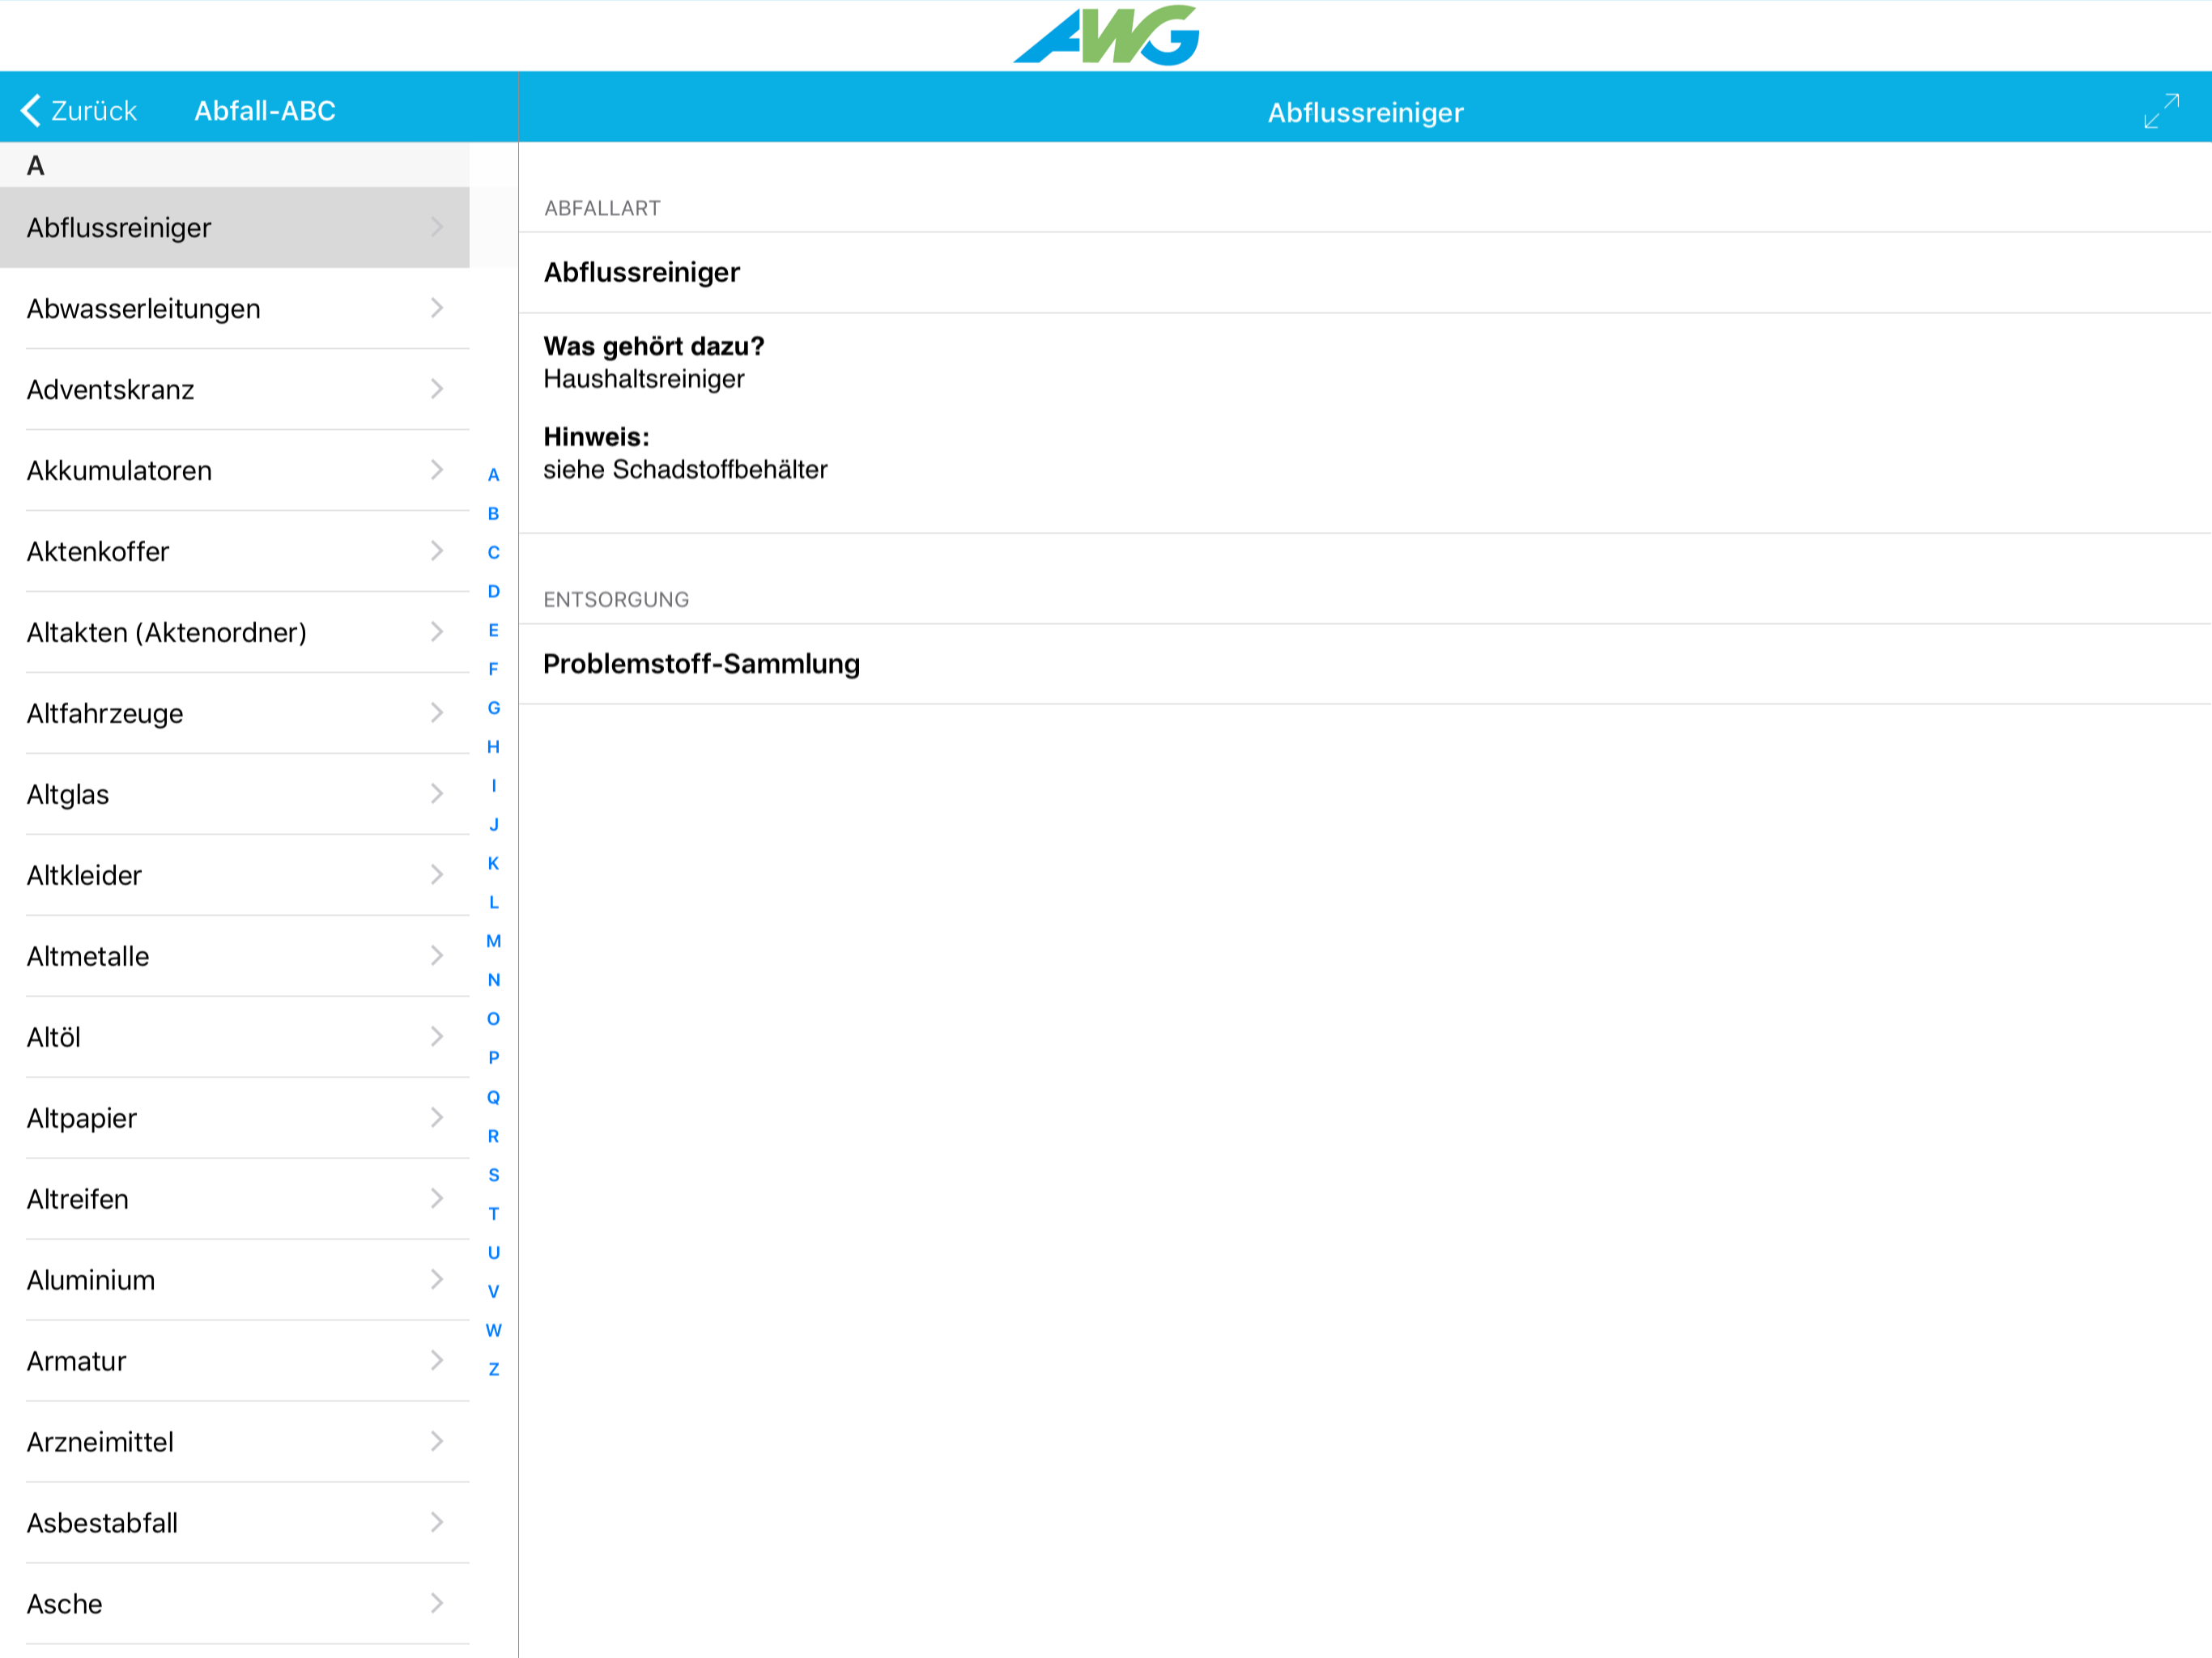Image resolution: width=2212 pixels, height=1658 pixels.
Task: Select Altakten (Aktenordner) entry
Action: click(235, 632)
